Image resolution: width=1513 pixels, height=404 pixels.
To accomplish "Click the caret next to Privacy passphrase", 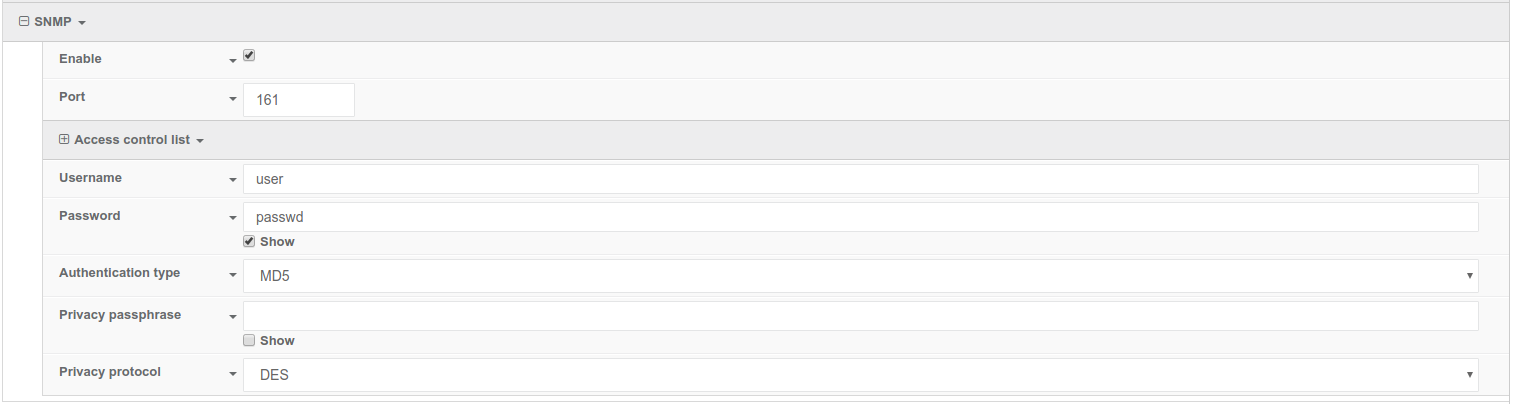I will (x=233, y=318).
